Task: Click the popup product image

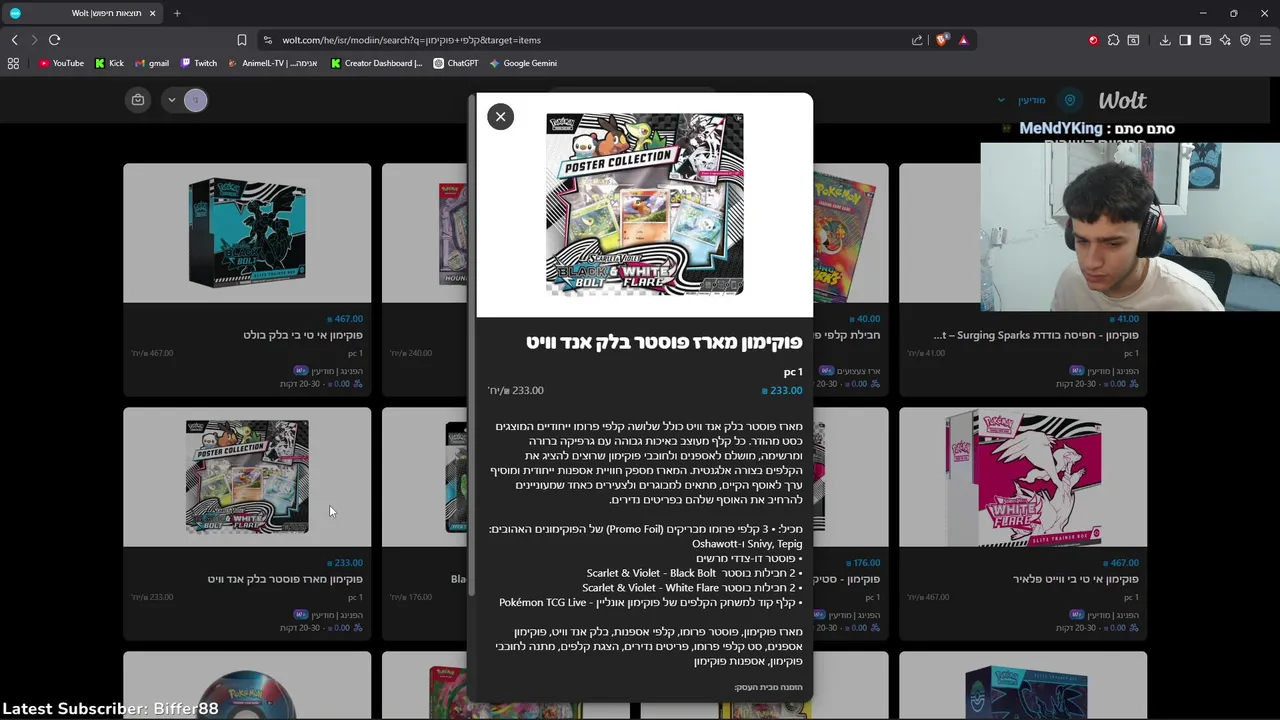Action: pos(645,204)
